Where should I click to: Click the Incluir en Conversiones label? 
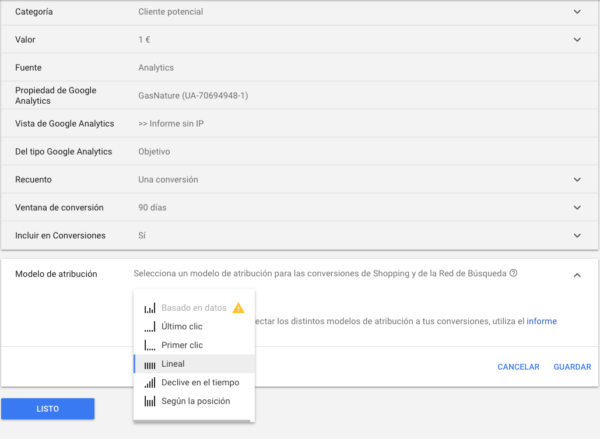coord(60,235)
